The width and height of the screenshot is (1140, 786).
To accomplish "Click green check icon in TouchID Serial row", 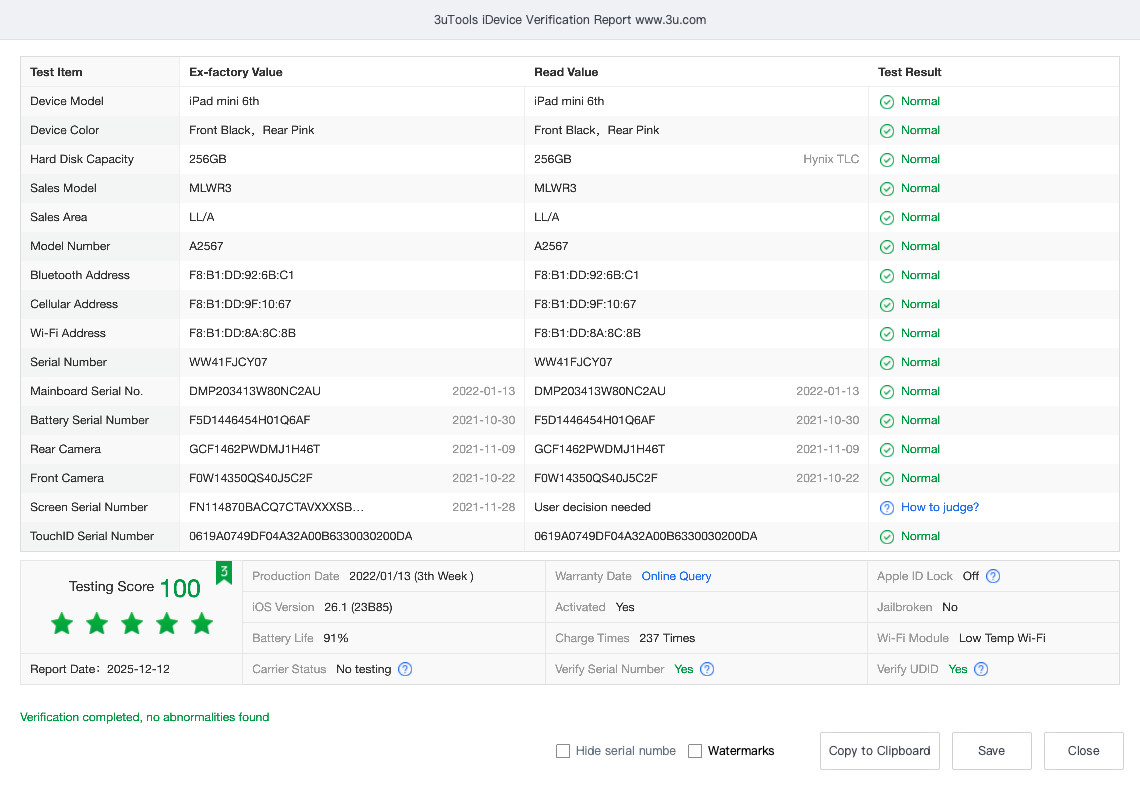I will point(886,537).
